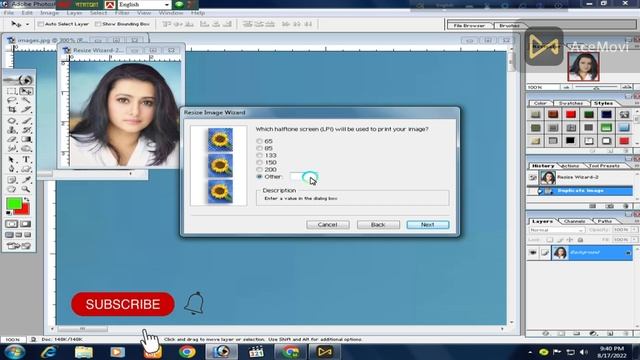
Task: Open the Brushes palette tab
Action: (x=509, y=25)
